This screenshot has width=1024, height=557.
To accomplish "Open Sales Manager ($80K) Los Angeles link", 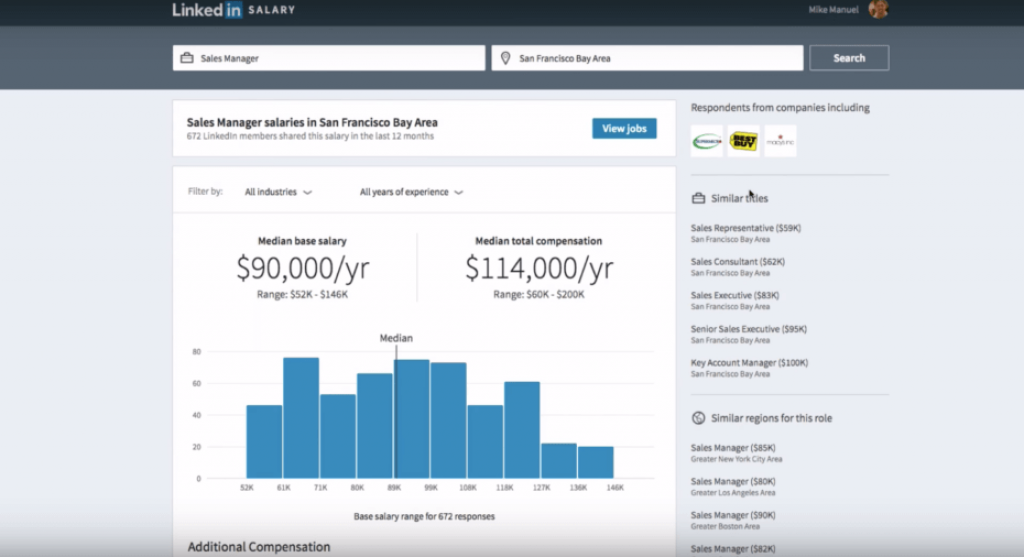I will (733, 481).
